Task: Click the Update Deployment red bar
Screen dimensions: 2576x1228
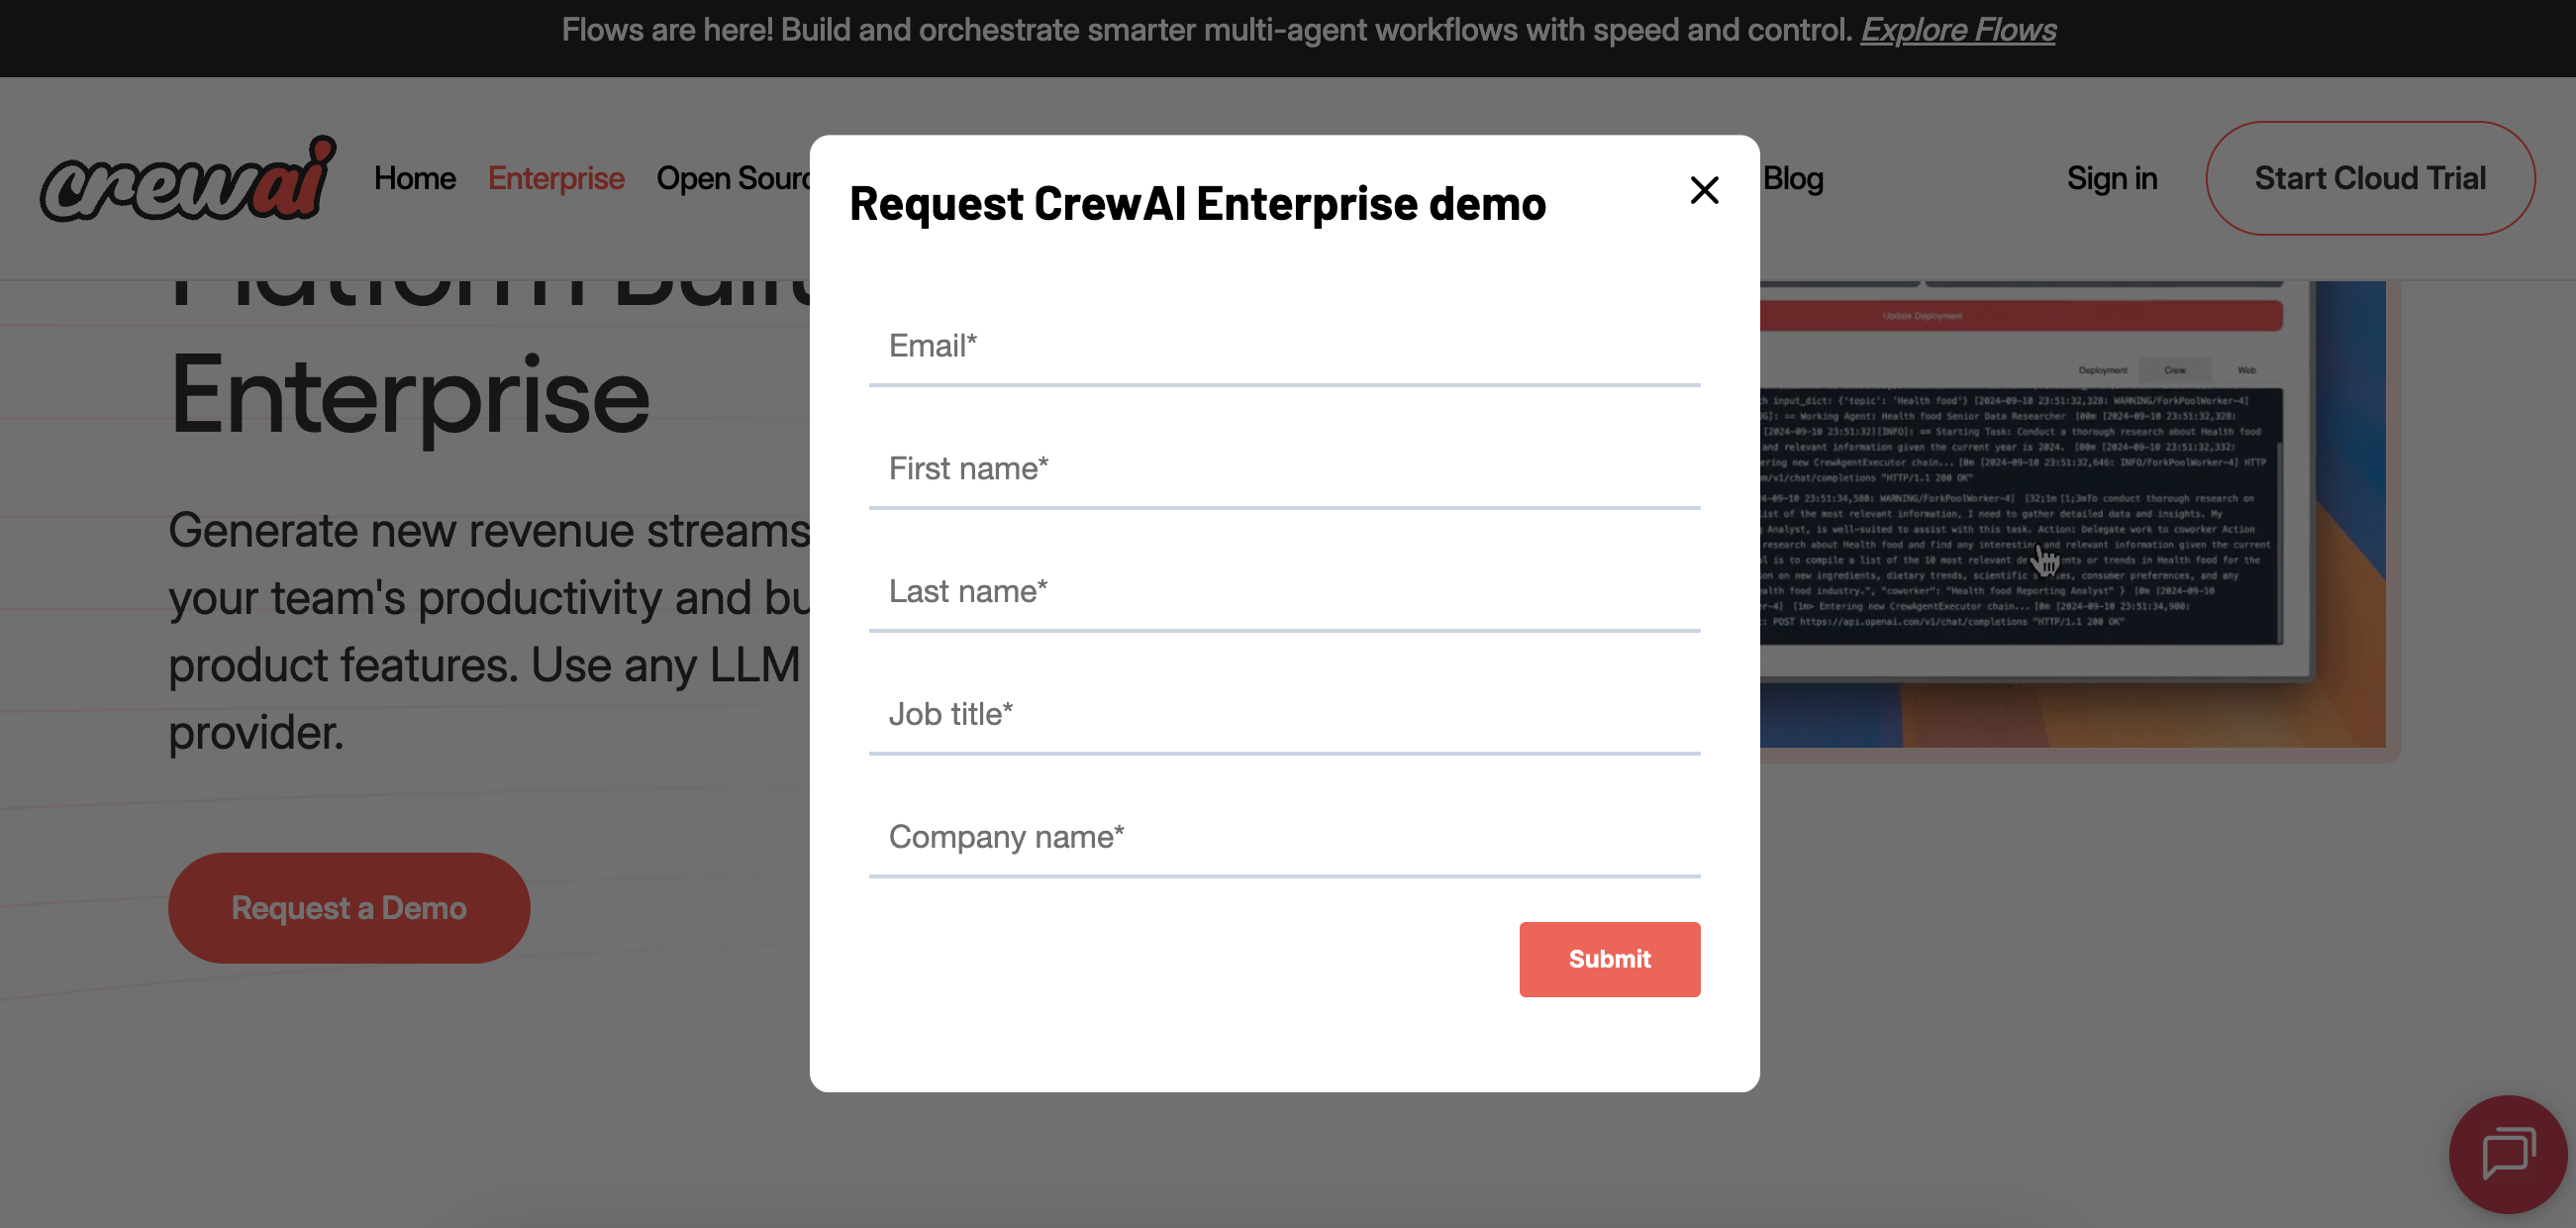Action: click(2021, 316)
